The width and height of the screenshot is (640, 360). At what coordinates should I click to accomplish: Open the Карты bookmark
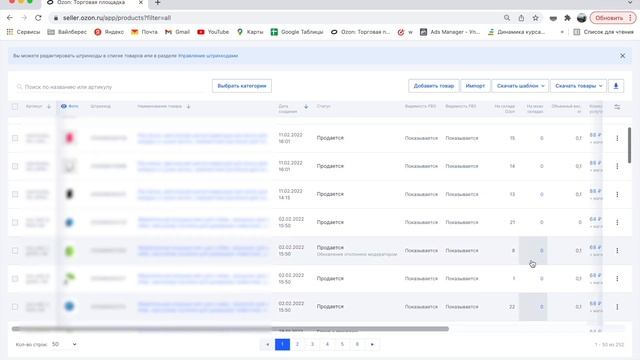pos(250,32)
